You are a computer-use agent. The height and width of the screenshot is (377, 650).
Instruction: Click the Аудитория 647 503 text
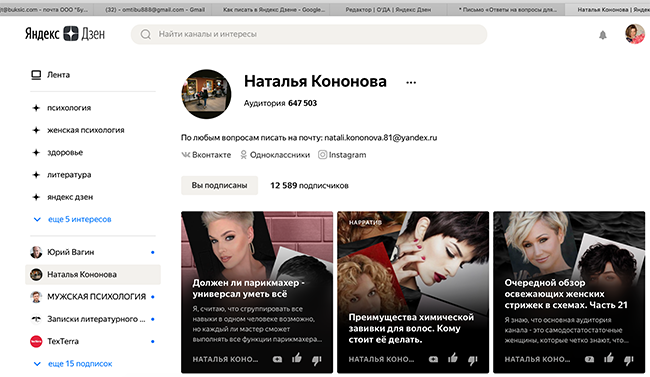point(280,103)
